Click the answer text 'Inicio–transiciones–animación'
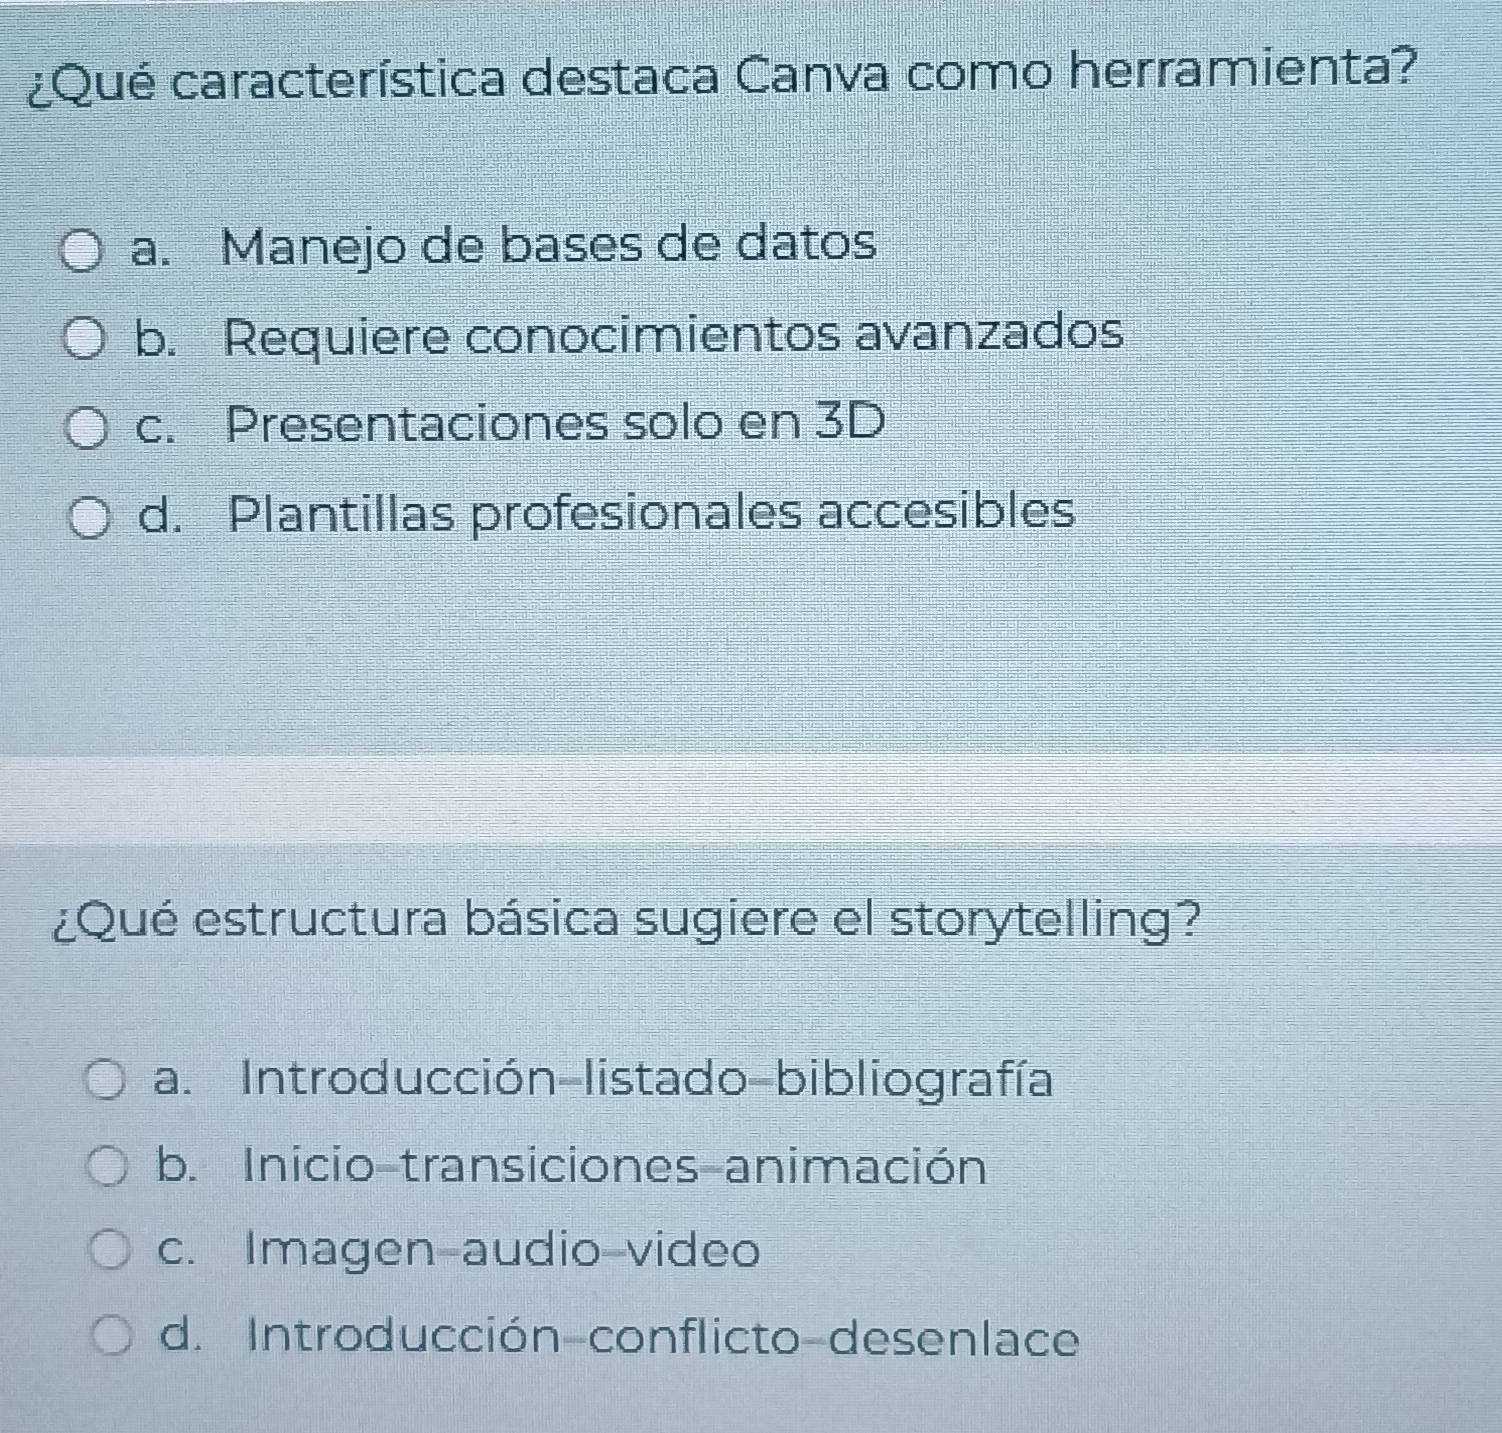Screen dimensions: 1502x1433 tap(615, 1167)
